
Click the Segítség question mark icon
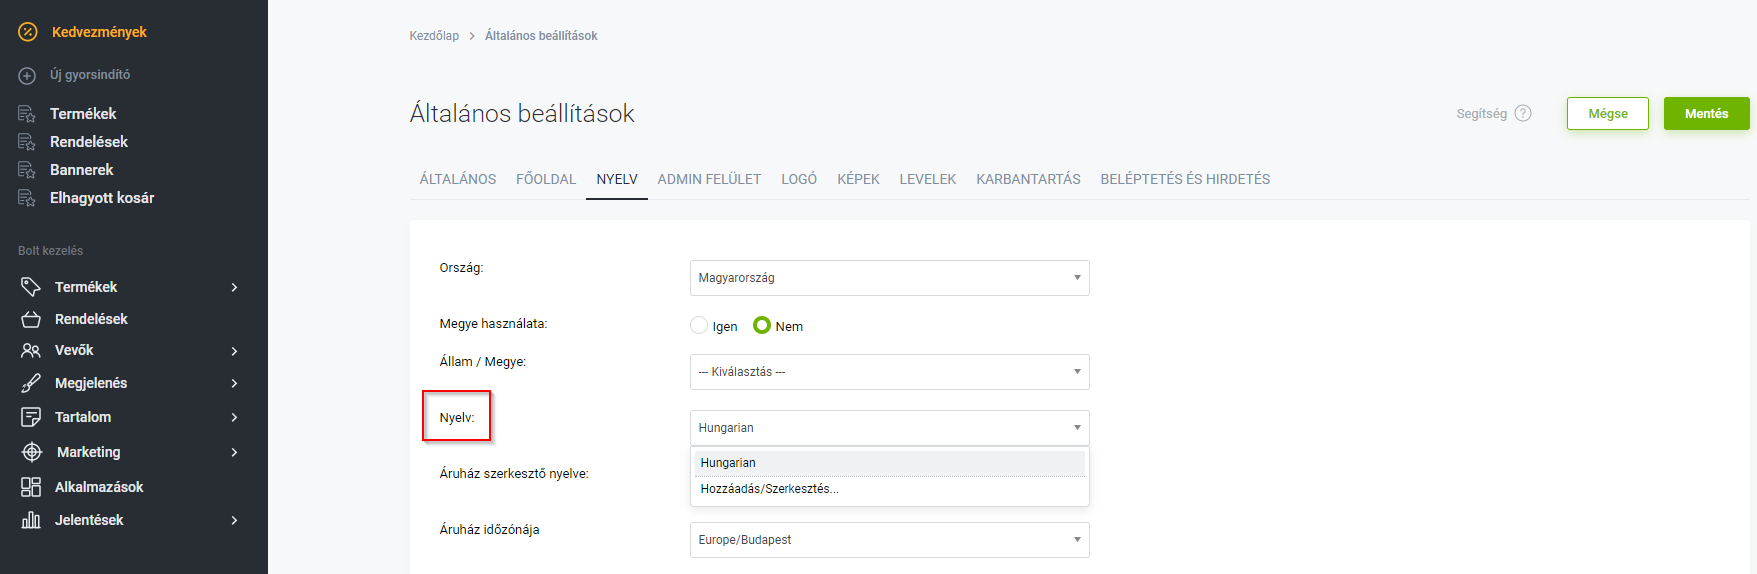tap(1523, 113)
